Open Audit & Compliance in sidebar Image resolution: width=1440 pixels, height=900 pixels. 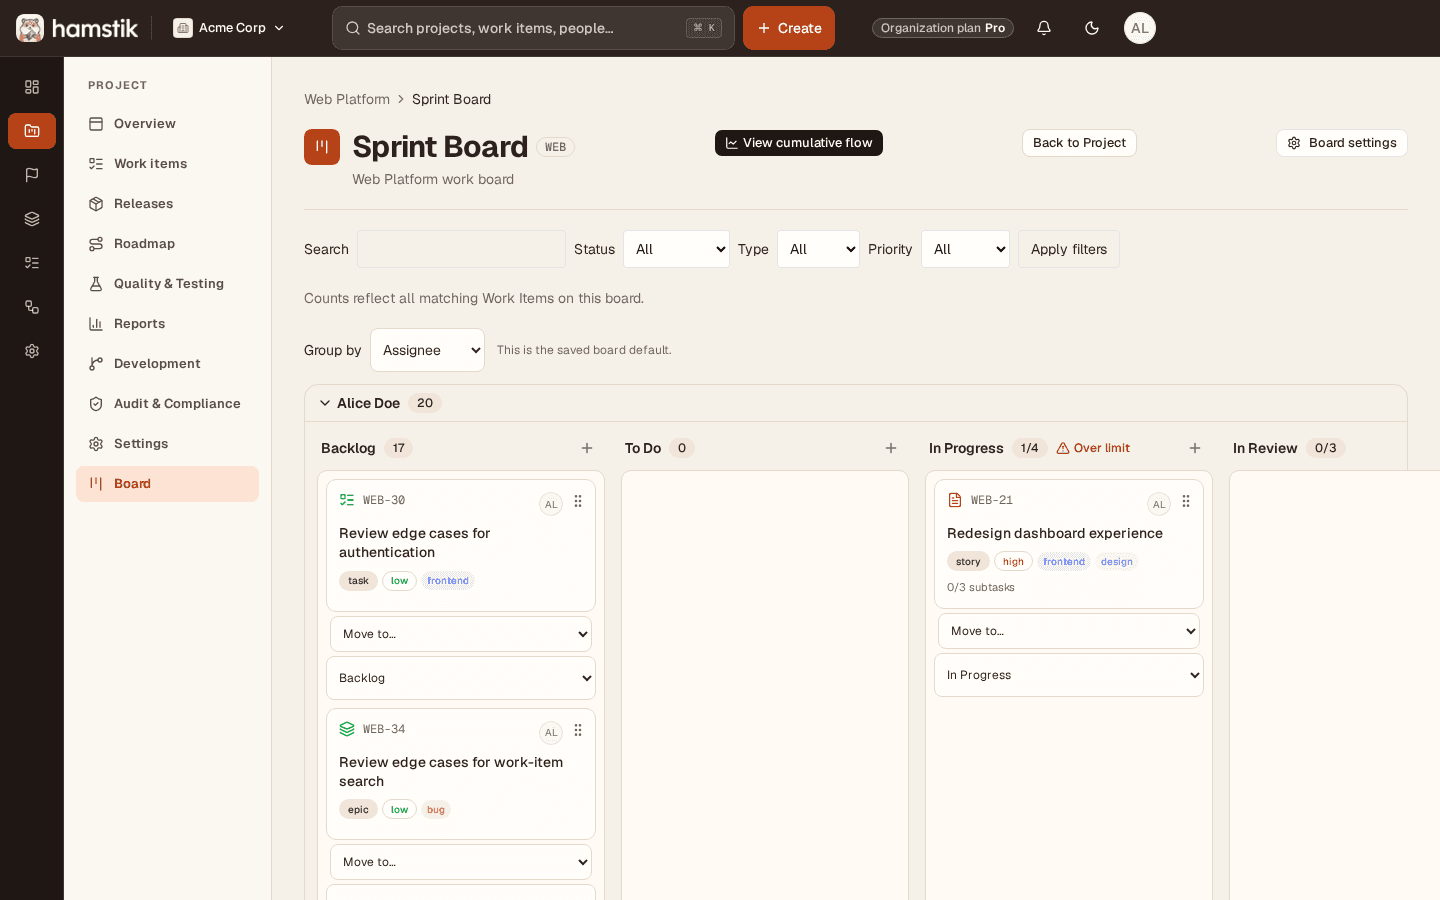[167, 404]
